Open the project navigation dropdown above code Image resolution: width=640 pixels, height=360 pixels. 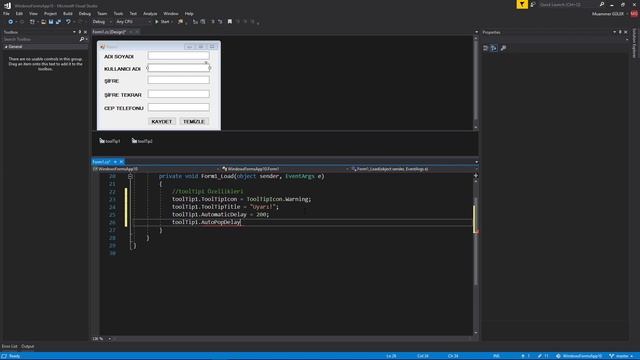(x=156, y=169)
